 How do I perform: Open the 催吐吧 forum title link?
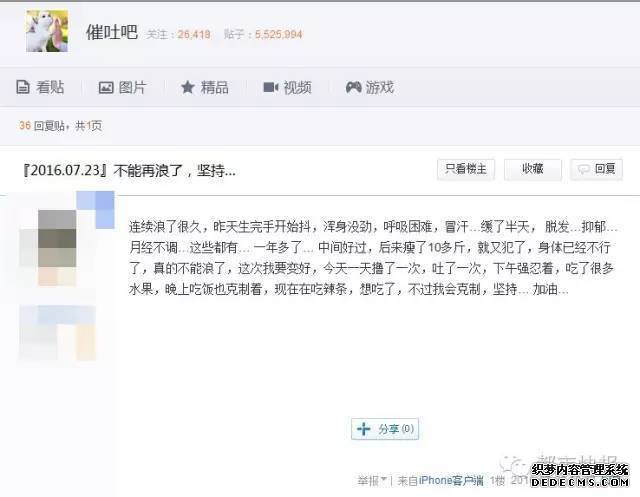click(111, 32)
